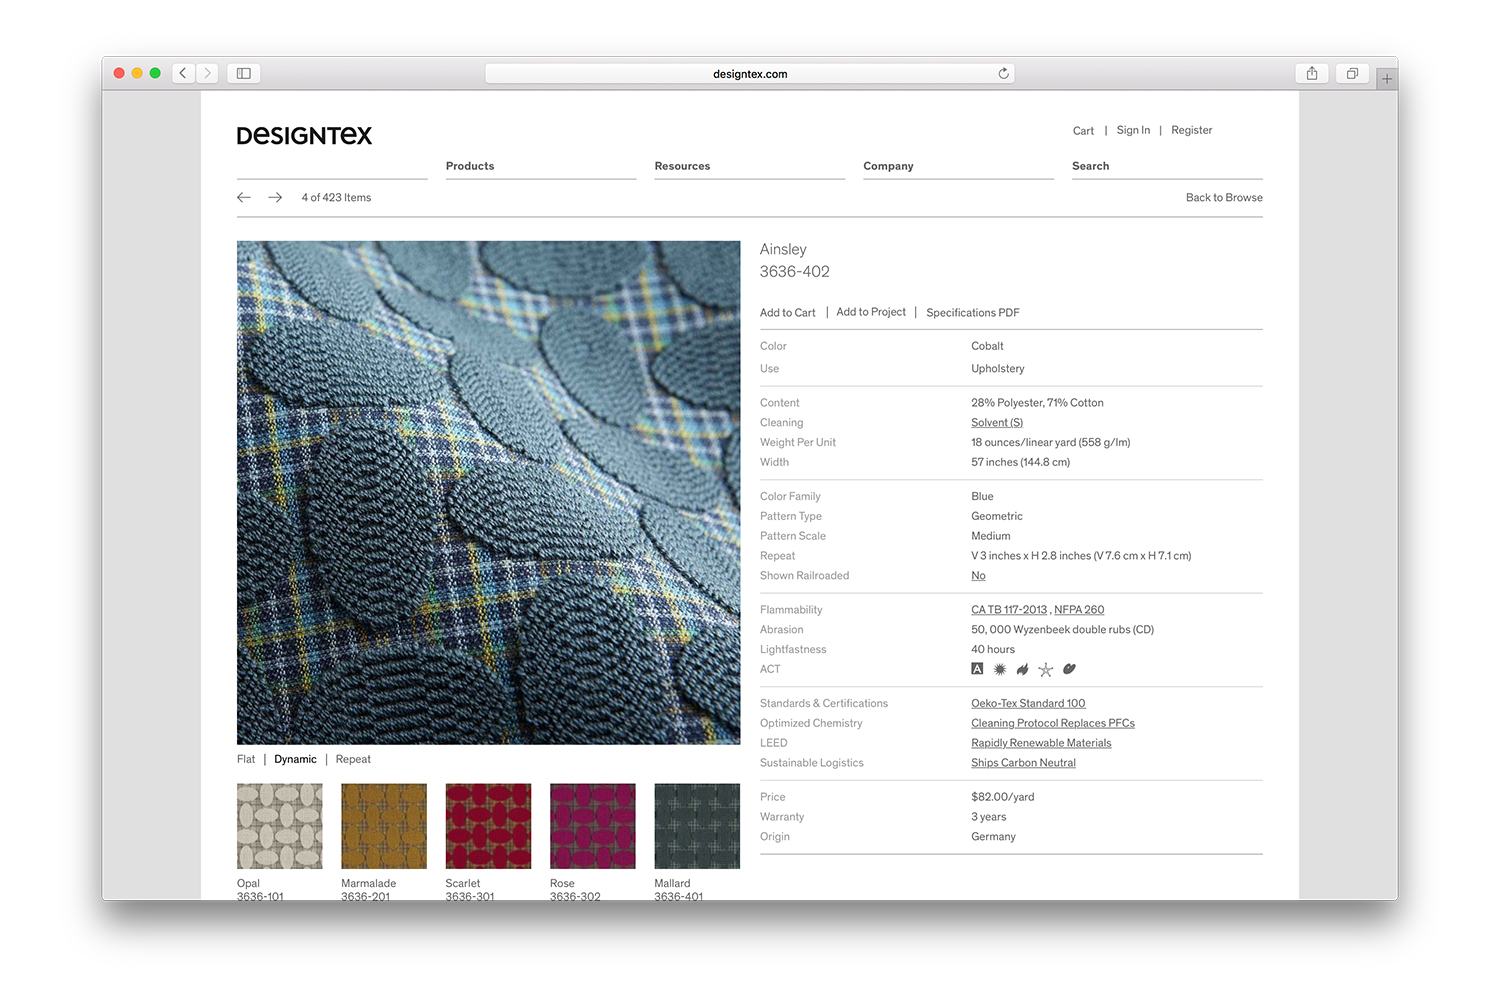The image size is (1500, 1000).
Task: Click the ACT abrasion 'A' icon
Action: (x=977, y=669)
